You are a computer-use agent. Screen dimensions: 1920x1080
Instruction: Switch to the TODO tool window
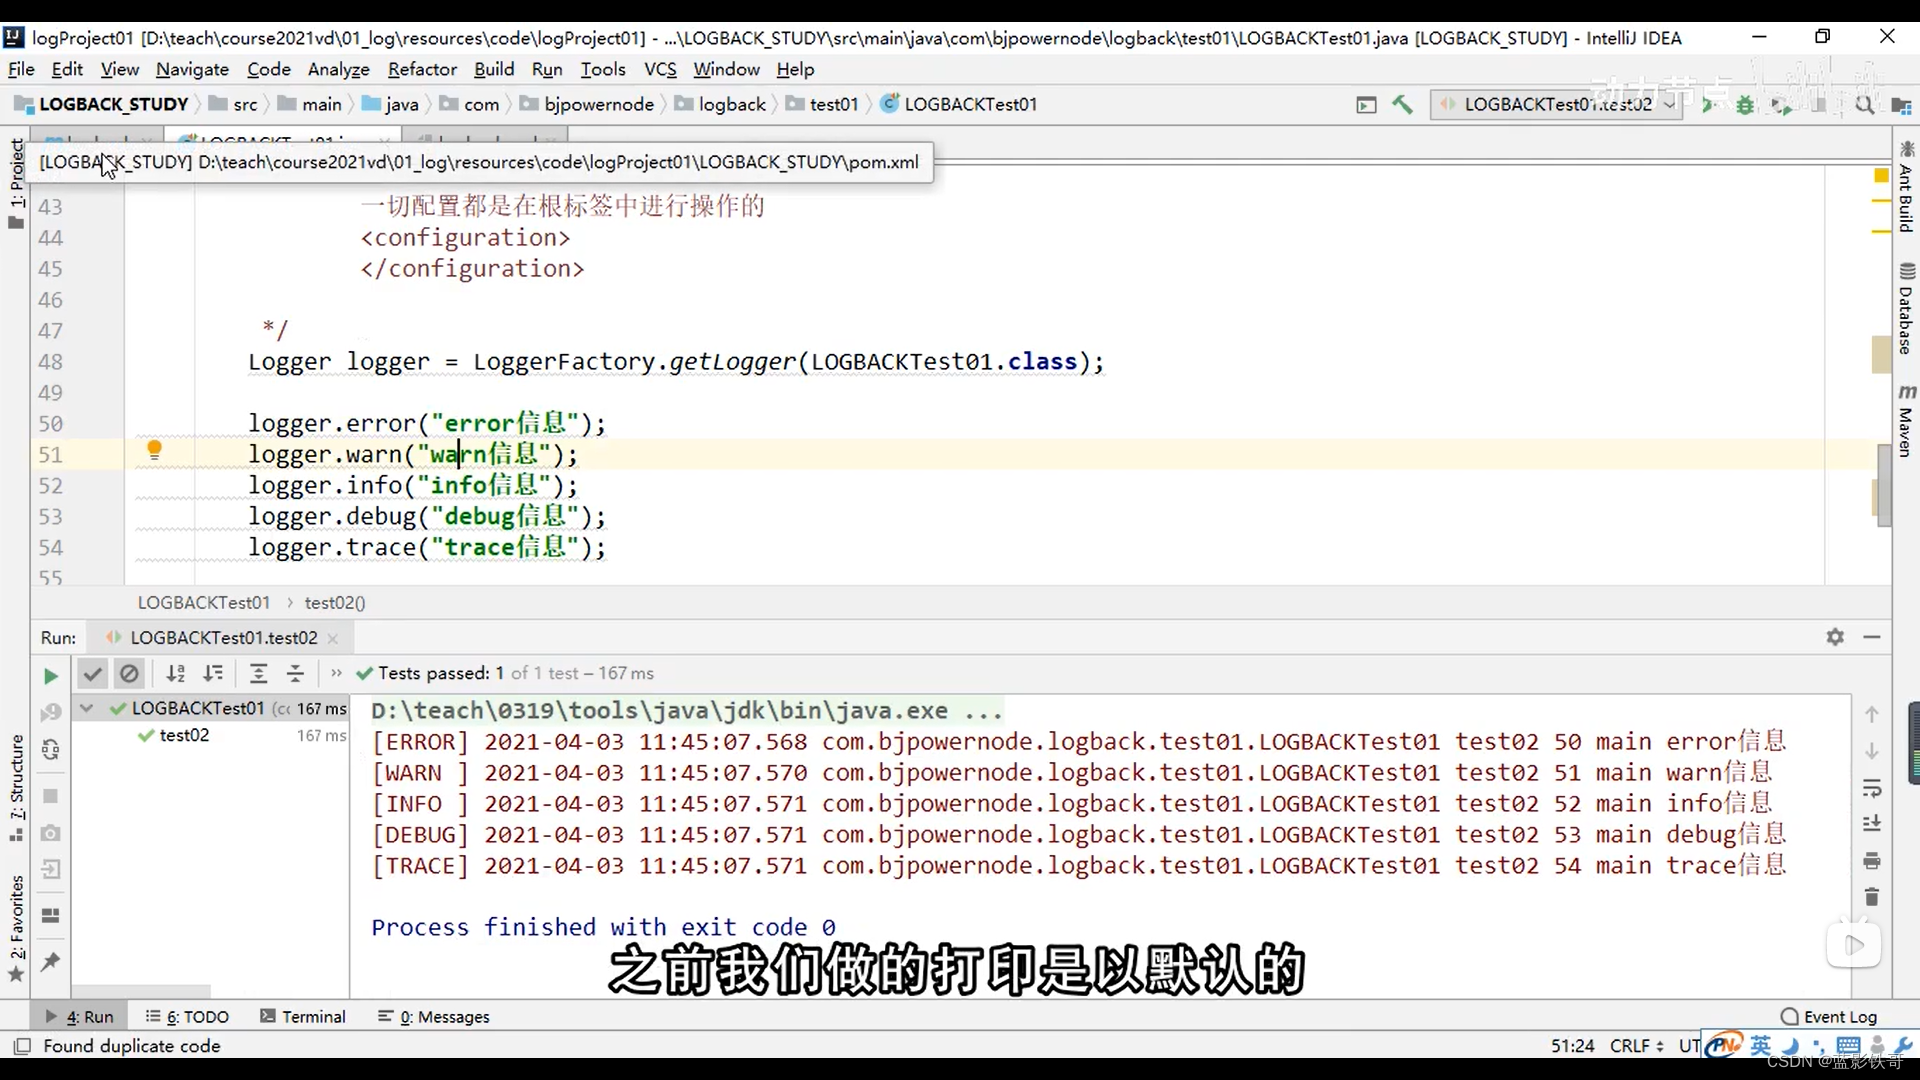[187, 1017]
